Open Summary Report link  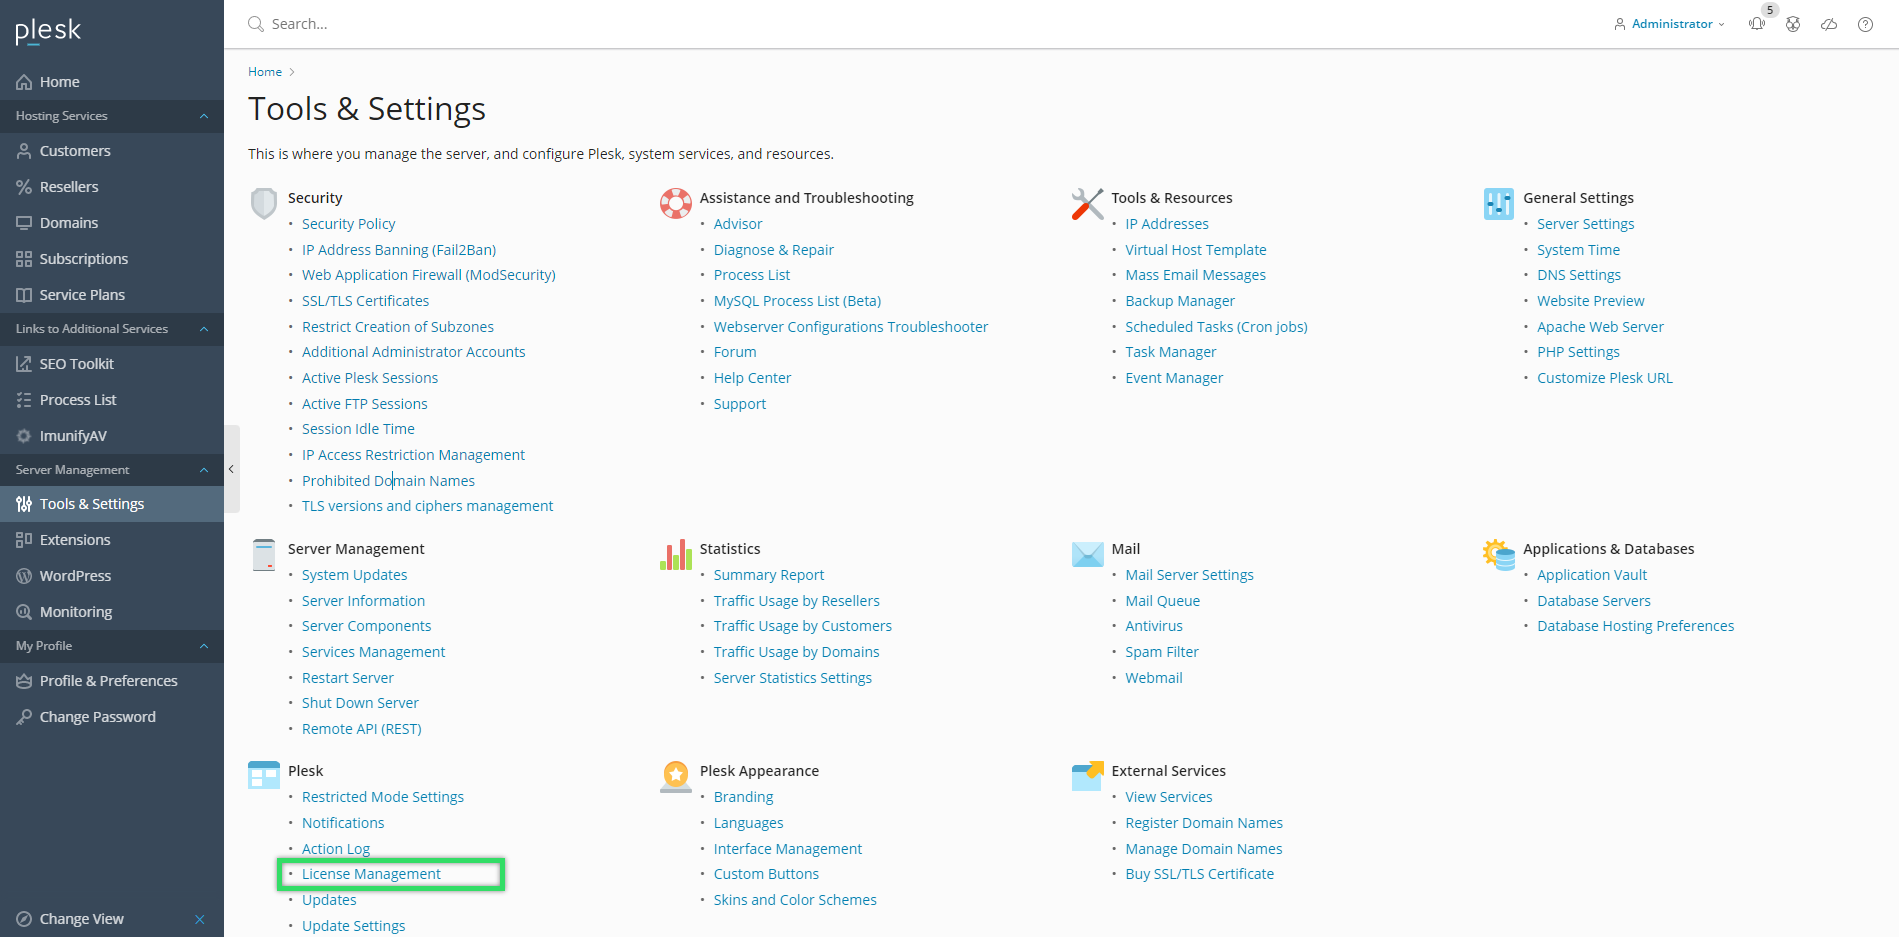point(769,575)
